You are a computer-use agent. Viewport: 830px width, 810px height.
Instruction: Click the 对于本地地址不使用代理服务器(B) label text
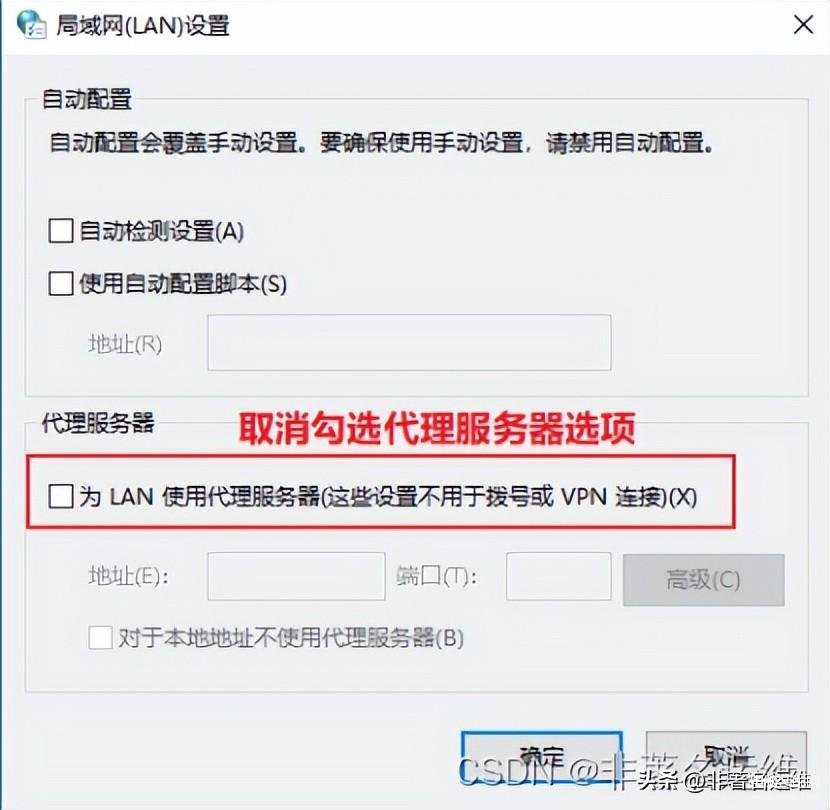point(291,638)
